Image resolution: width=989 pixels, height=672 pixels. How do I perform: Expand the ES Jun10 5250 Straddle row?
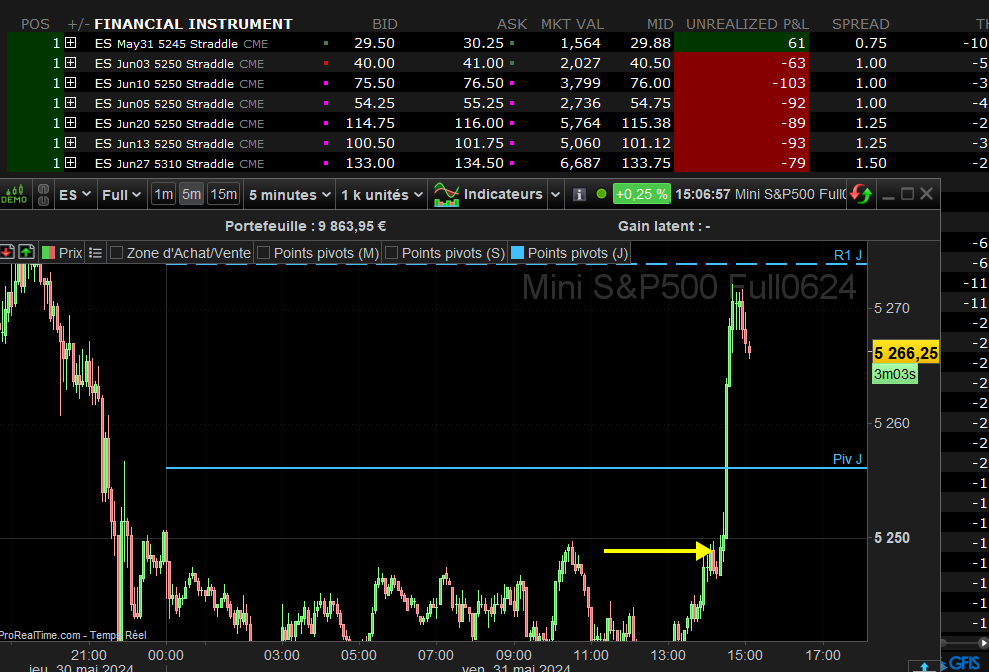[71, 83]
